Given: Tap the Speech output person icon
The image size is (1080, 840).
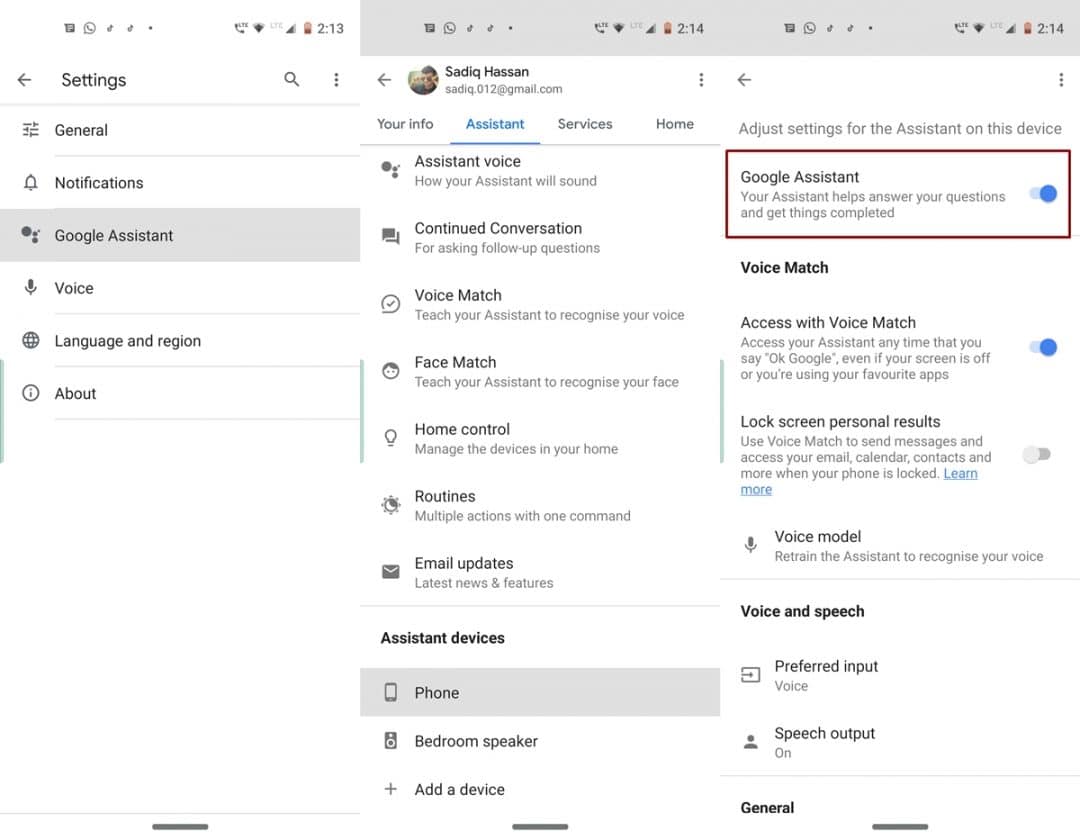Looking at the screenshot, I should coord(751,742).
